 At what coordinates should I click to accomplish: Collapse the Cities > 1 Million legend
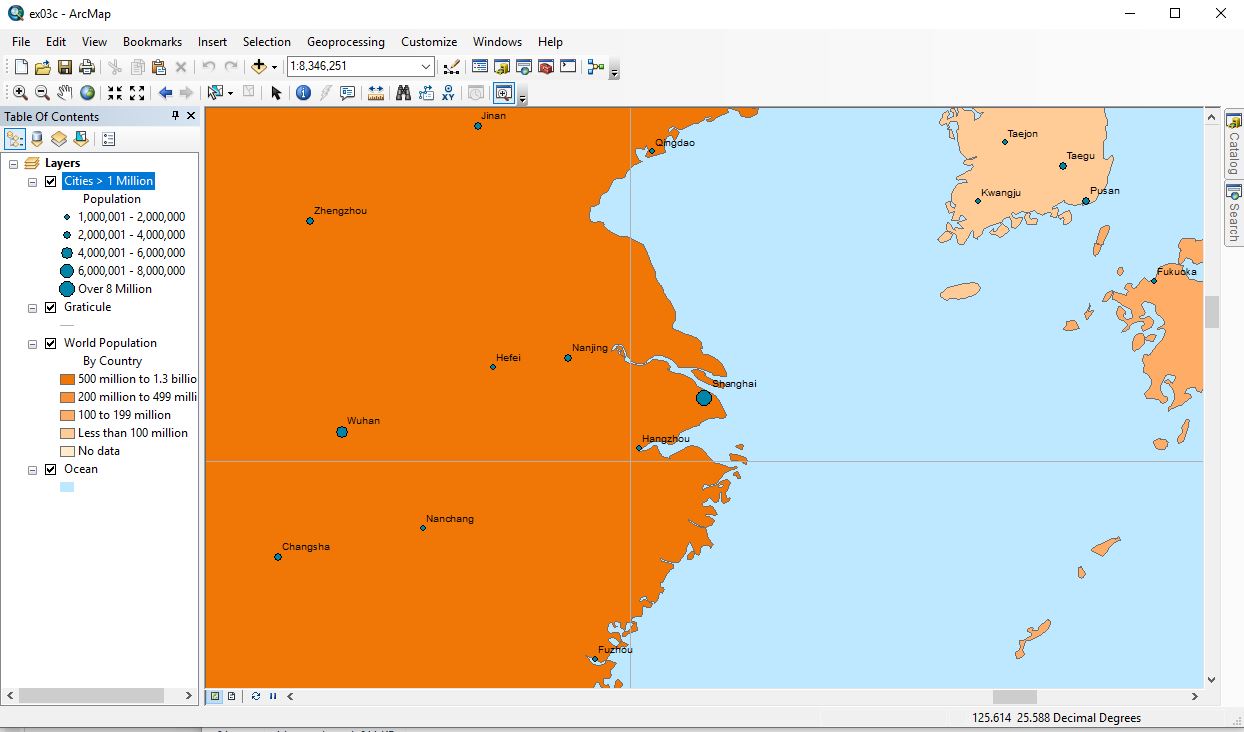coord(33,181)
